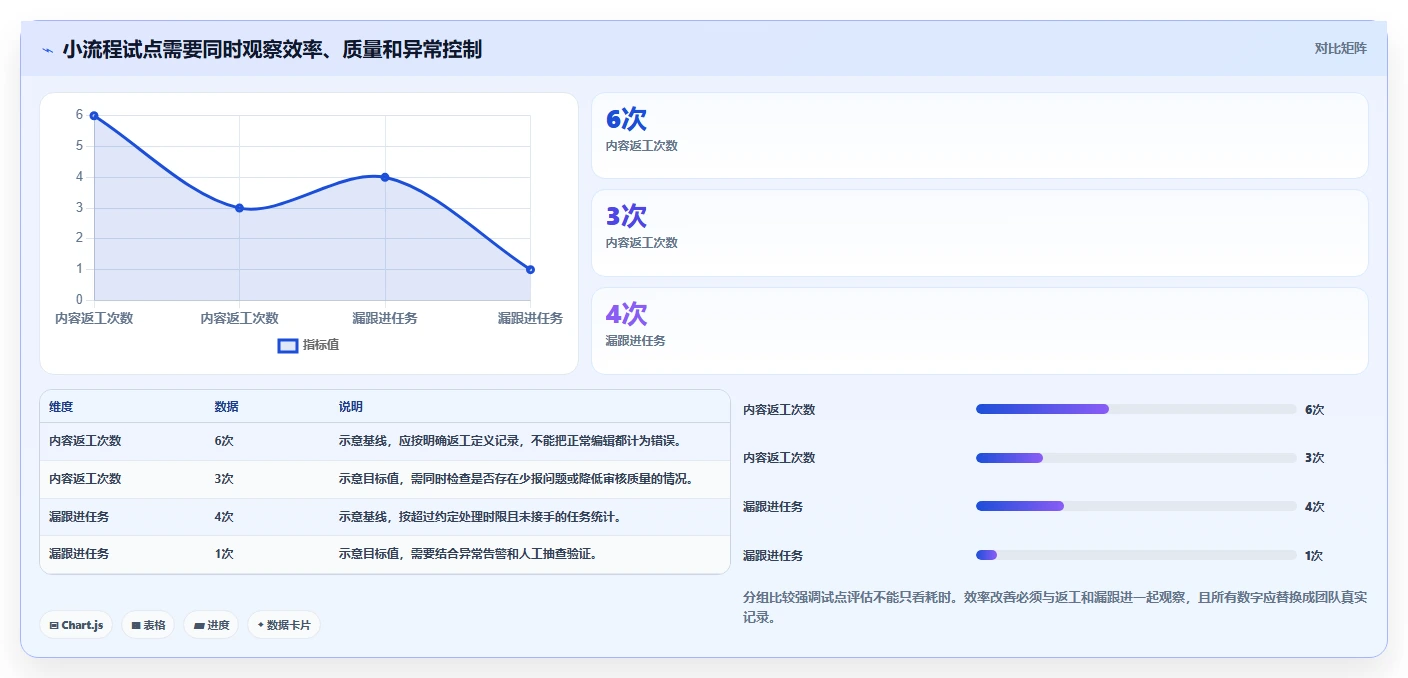
Task: Click the progress bar labelled 6次
Action: (1136, 409)
